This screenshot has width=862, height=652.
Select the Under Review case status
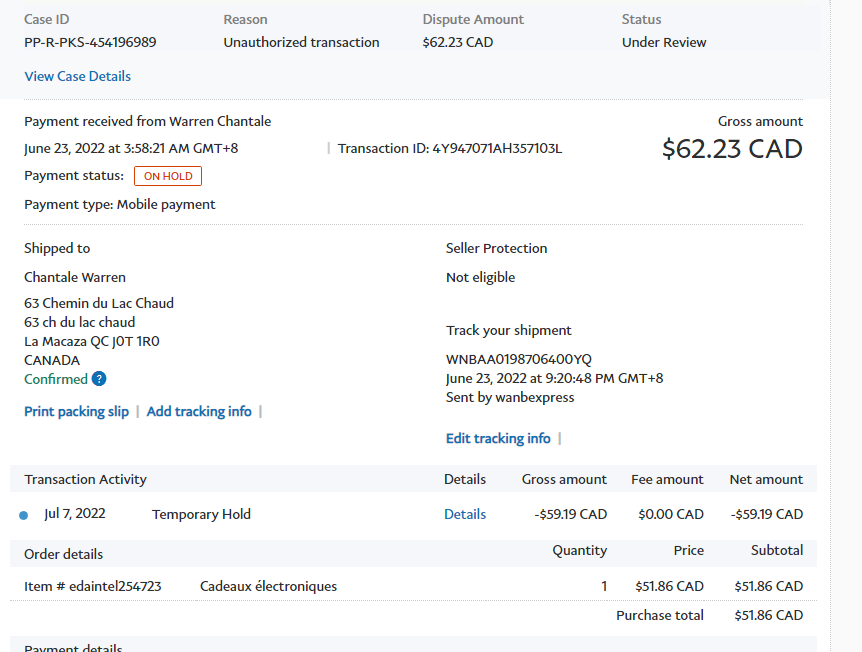click(664, 42)
